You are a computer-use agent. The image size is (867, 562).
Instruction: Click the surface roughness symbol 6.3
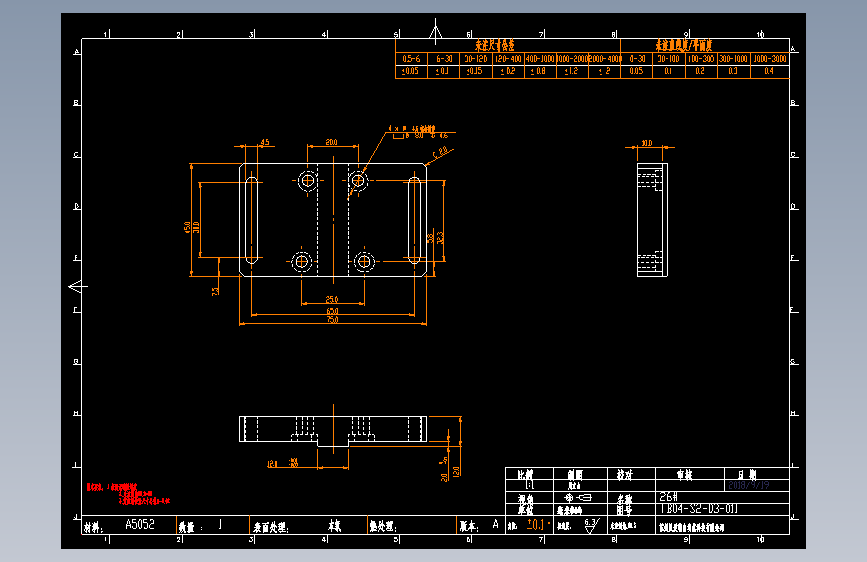coord(591,525)
